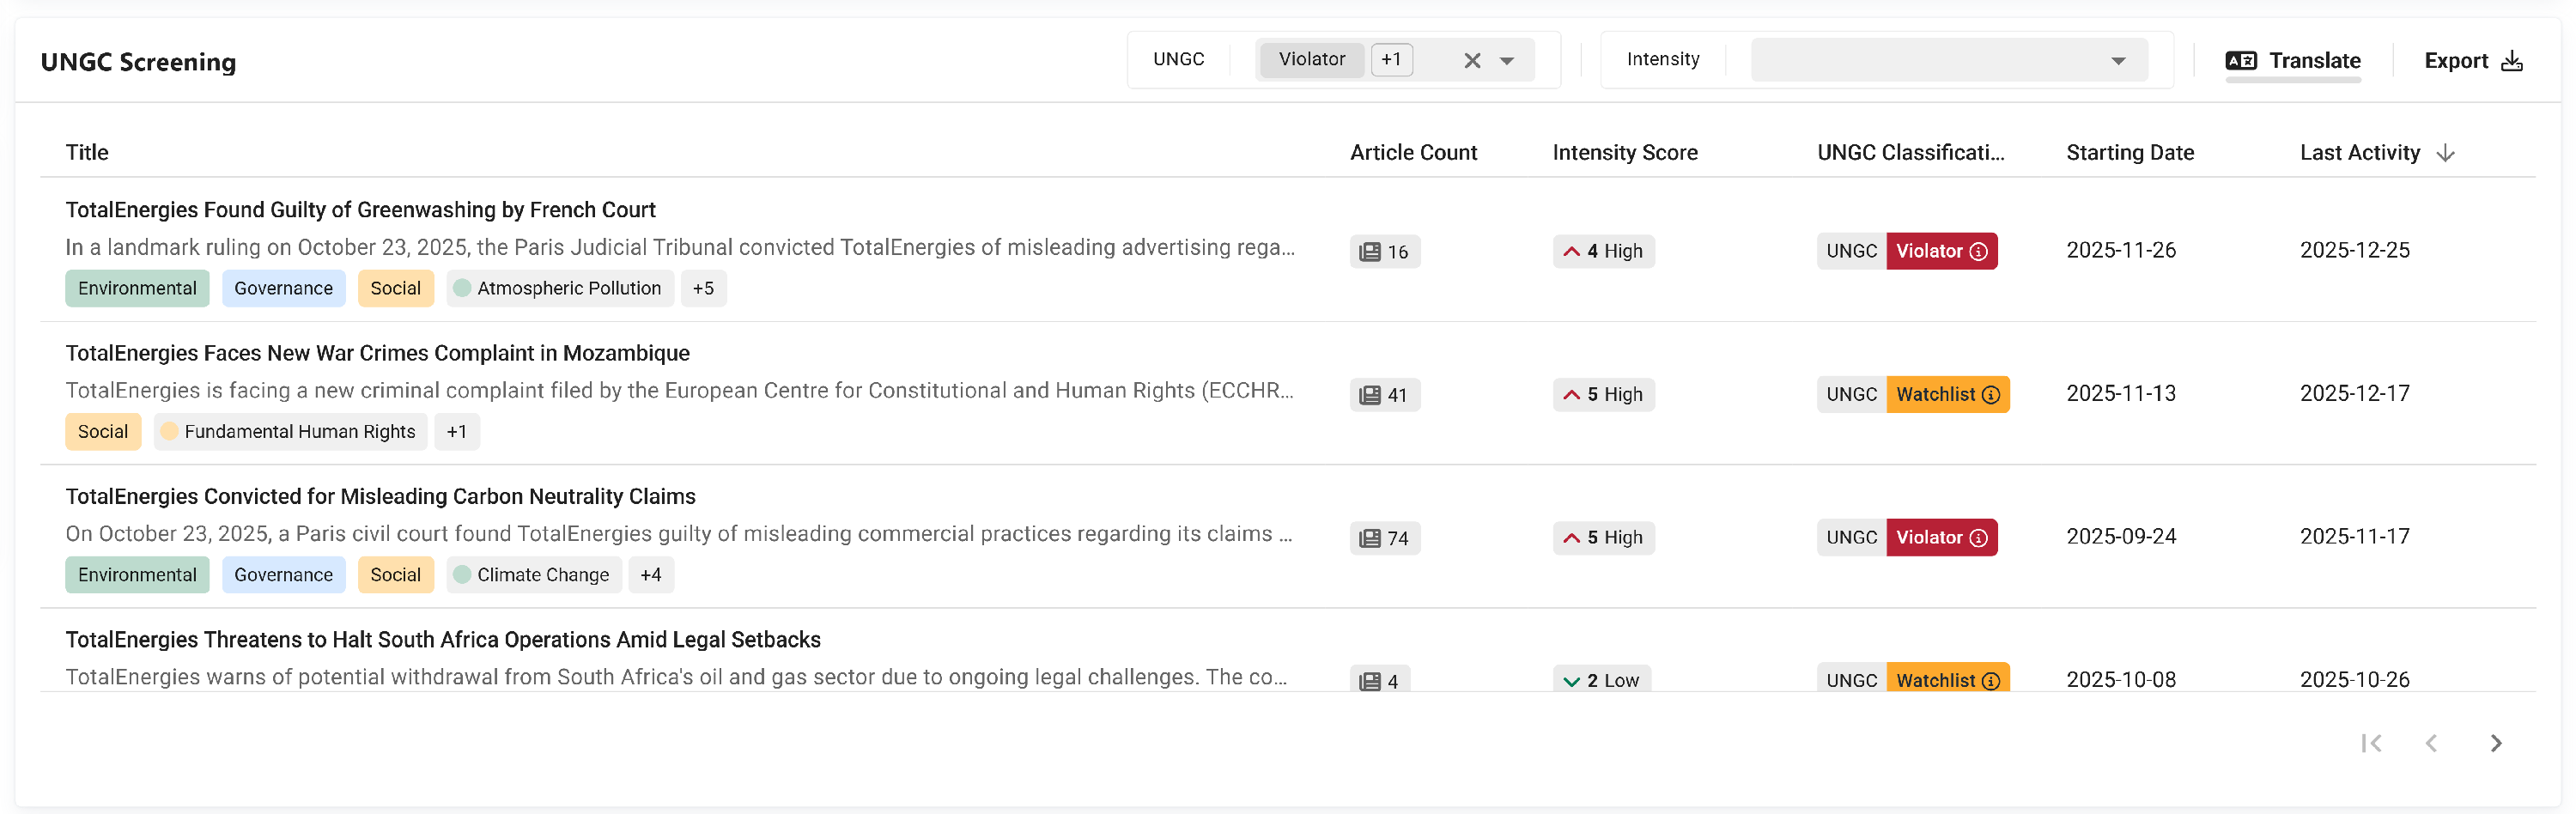Click Social tag on Carbon Neutrality row
The width and height of the screenshot is (2576, 814).
(x=395, y=574)
